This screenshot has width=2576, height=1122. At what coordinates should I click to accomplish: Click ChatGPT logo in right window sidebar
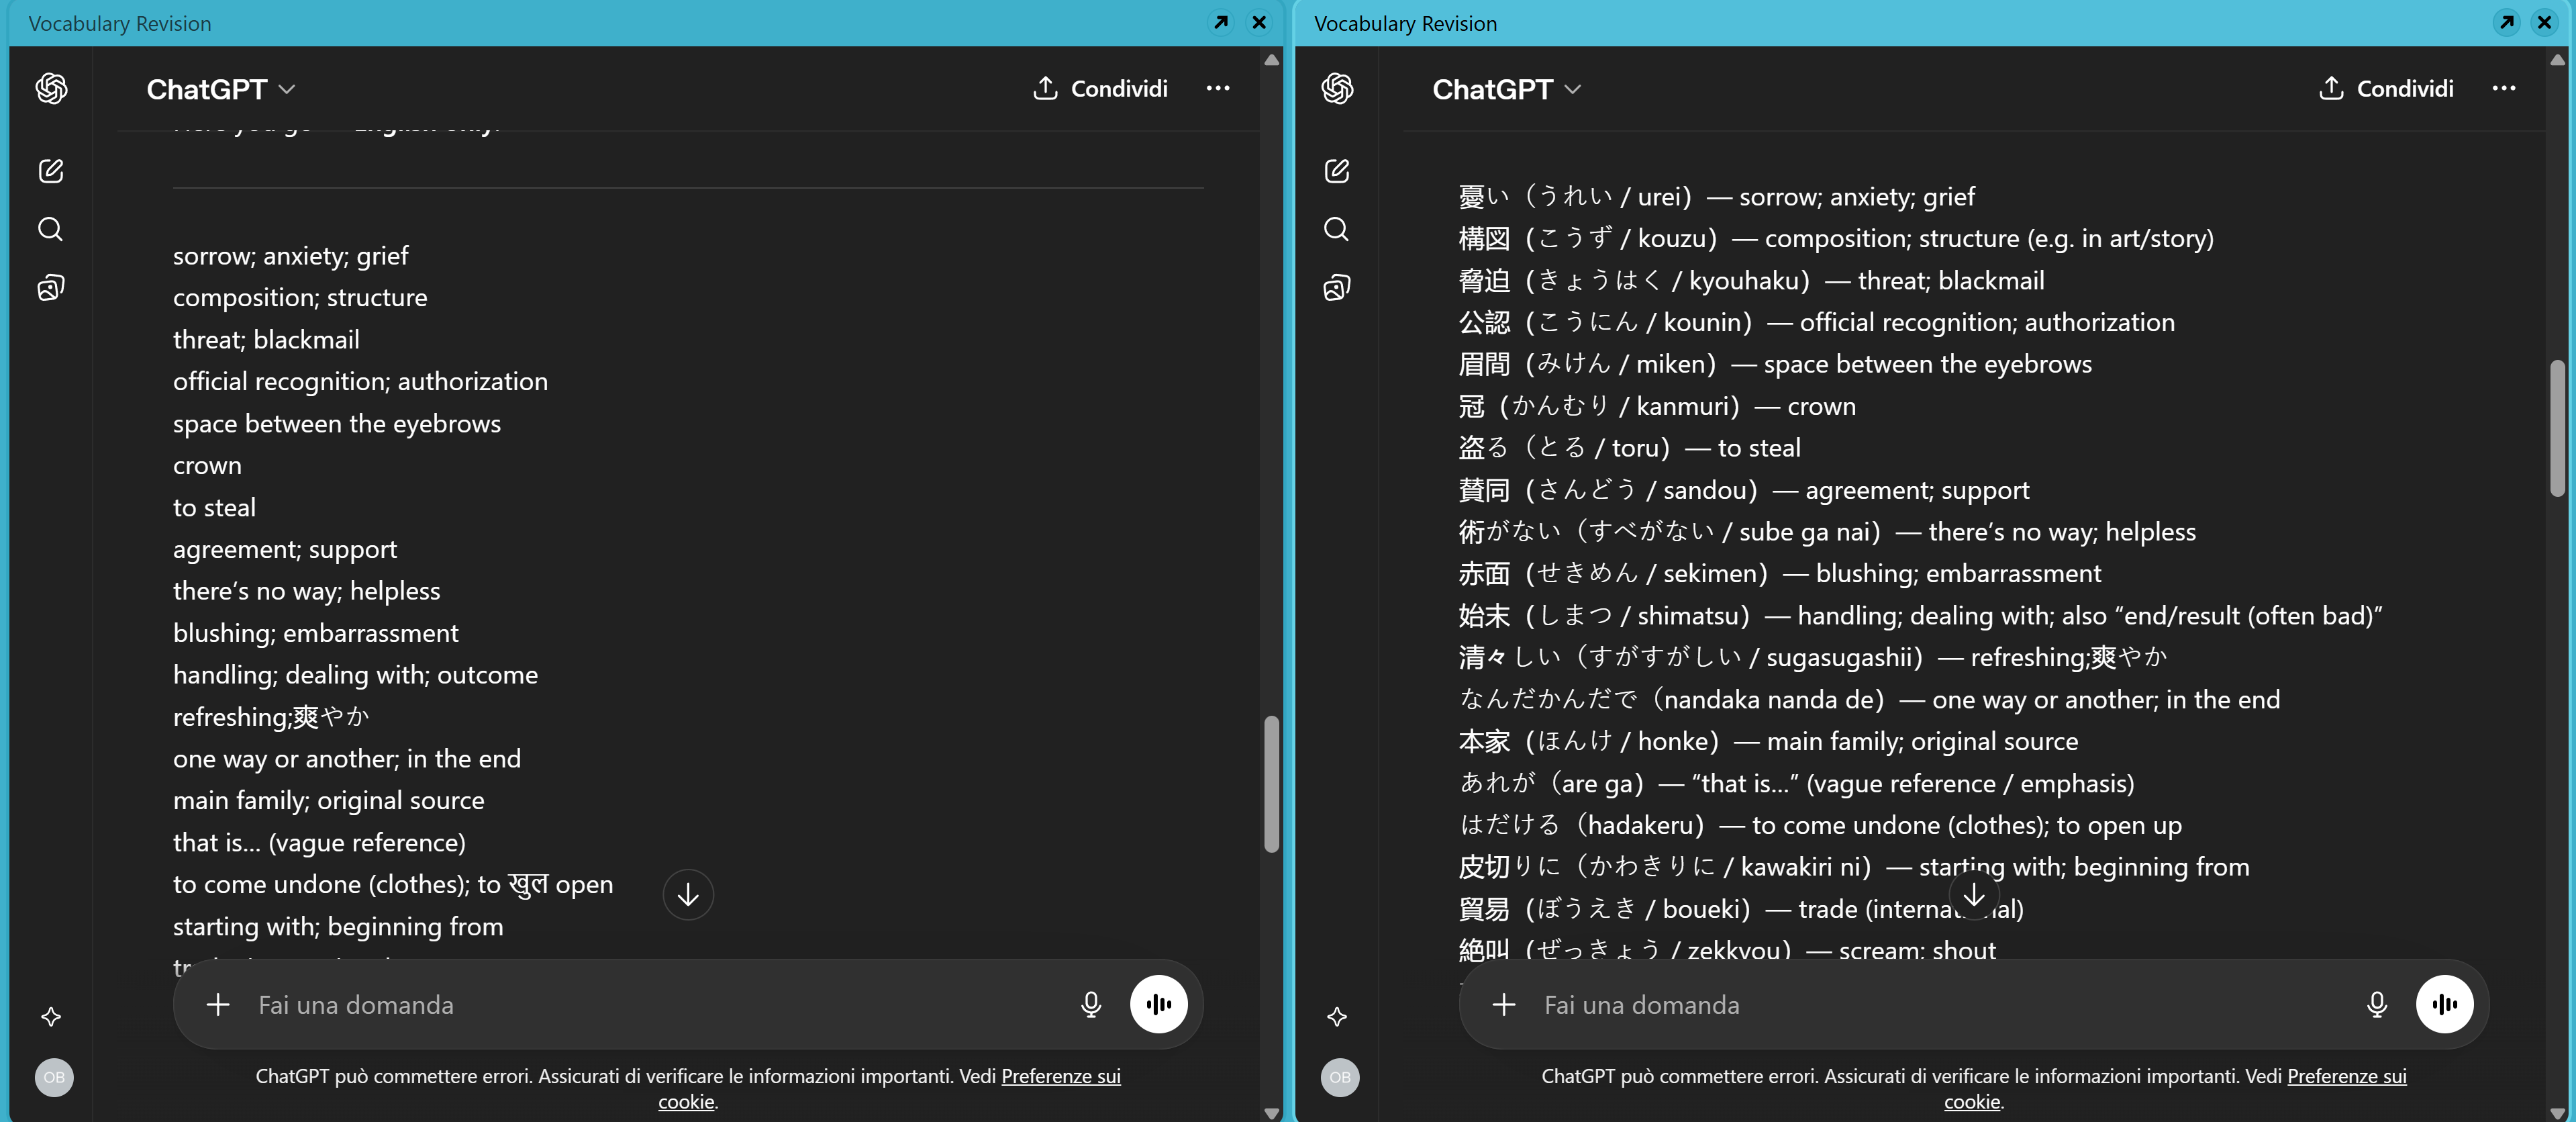[1337, 89]
